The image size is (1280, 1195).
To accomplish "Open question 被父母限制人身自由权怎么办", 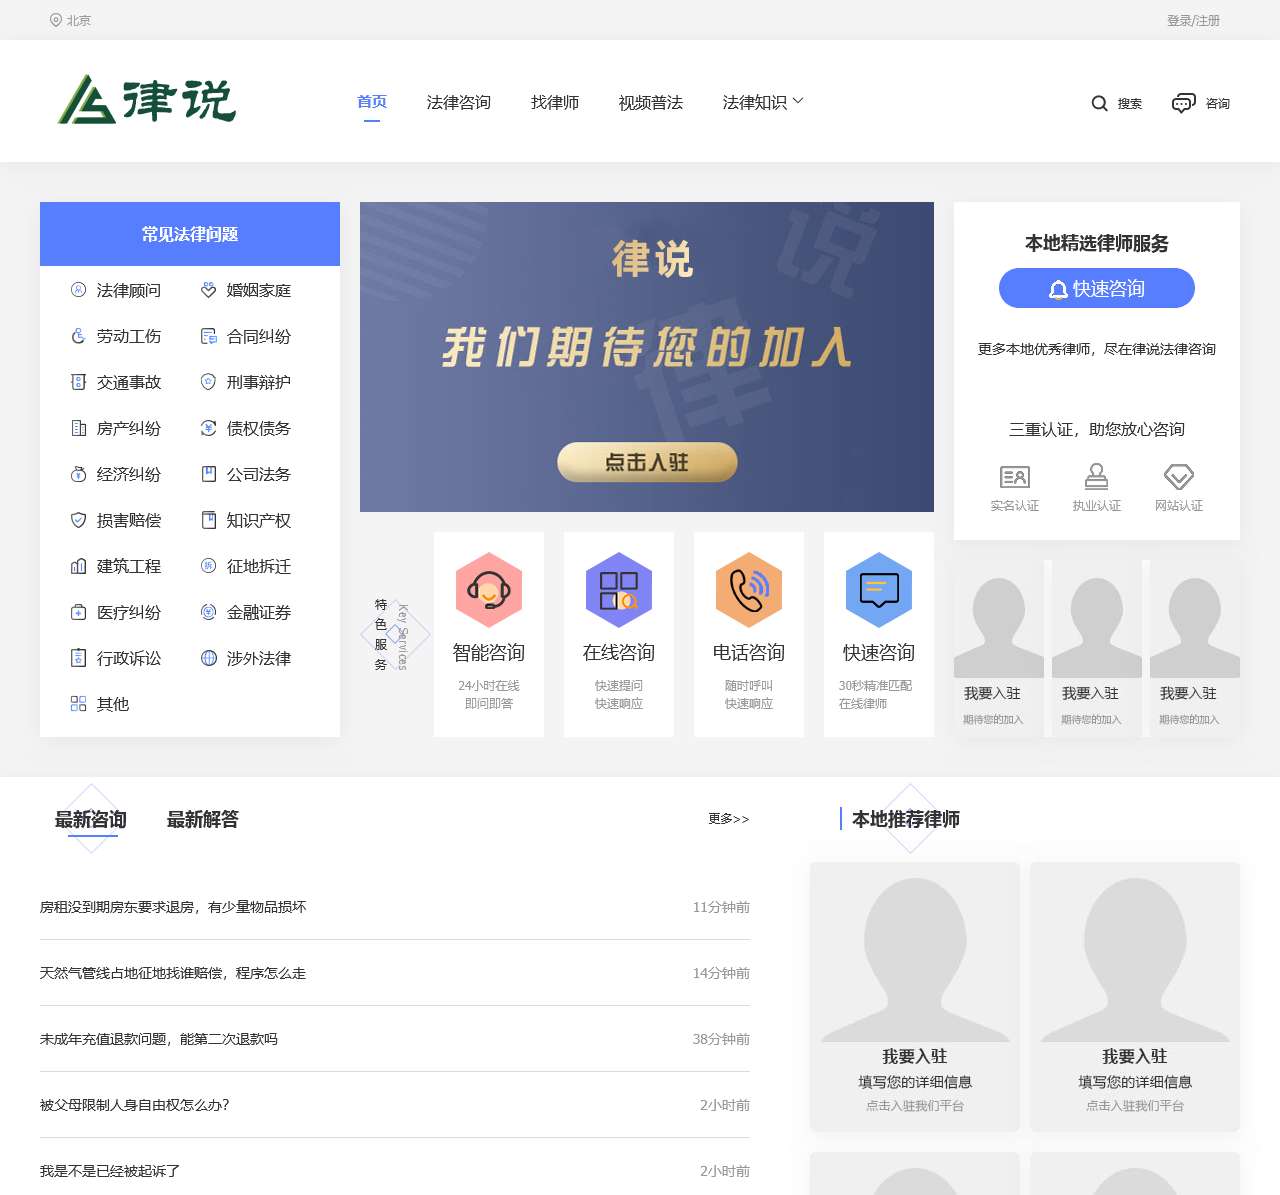I will click(135, 1105).
